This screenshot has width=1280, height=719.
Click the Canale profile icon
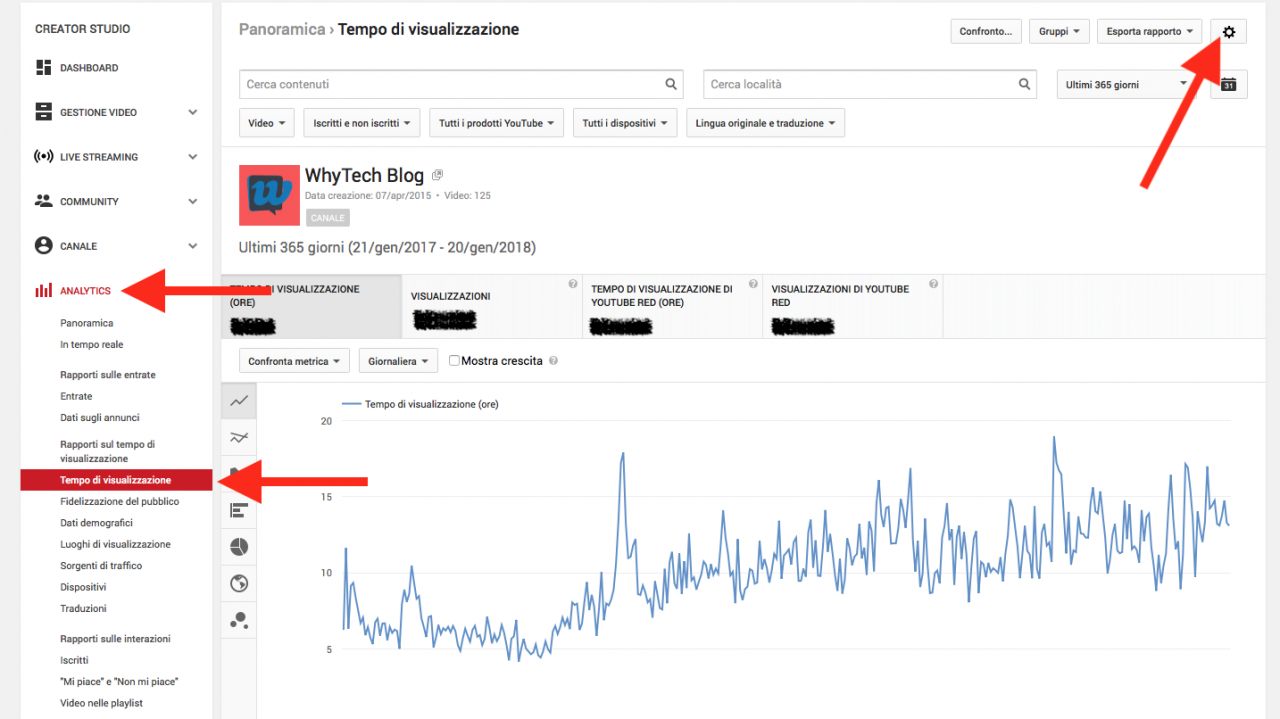[x=43, y=245]
